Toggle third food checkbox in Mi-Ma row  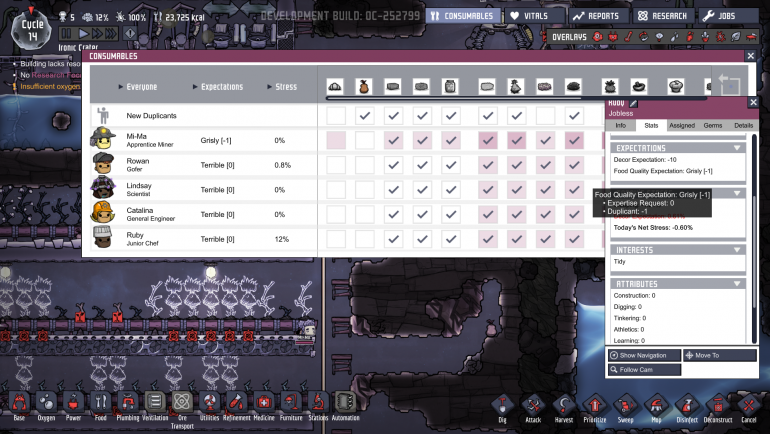point(393,140)
